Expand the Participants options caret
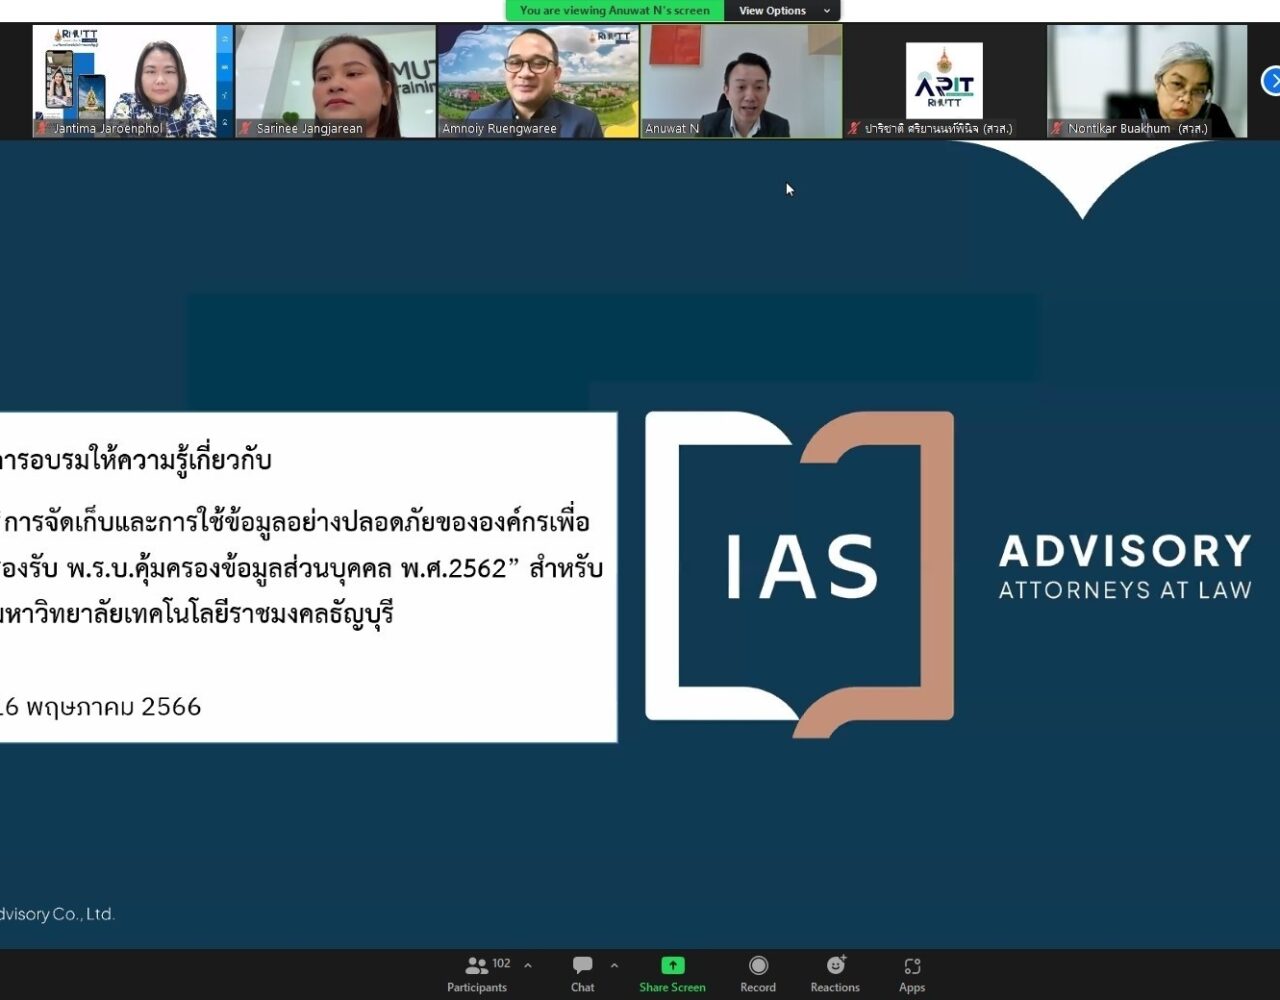This screenshot has height=1000, width=1280. 528,965
